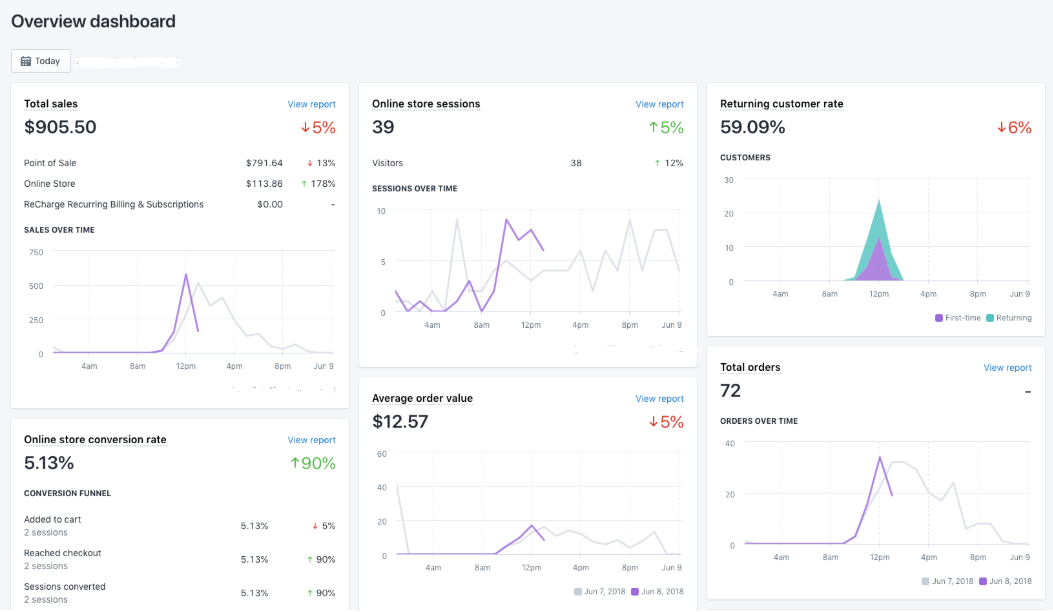Click the Visitors row in sessions card

coord(525,163)
